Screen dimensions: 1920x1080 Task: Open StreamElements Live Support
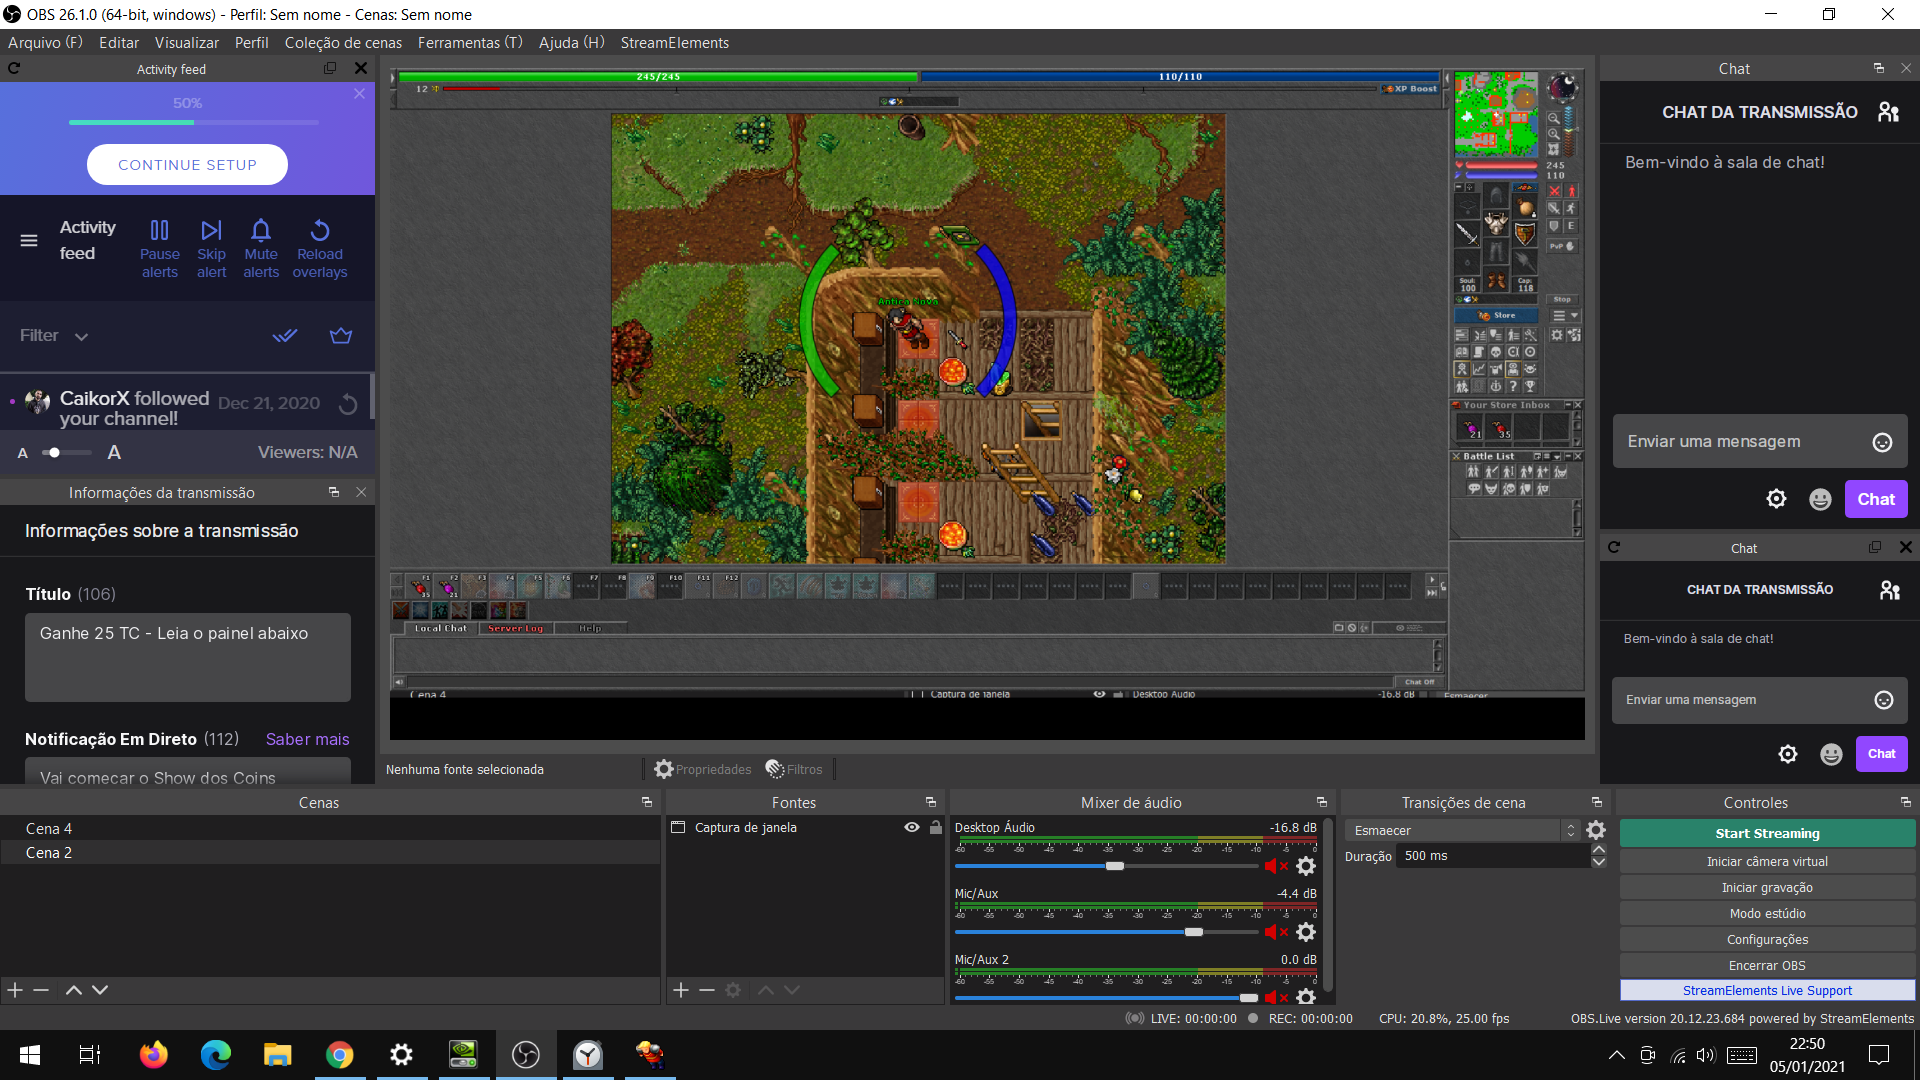click(1767, 990)
